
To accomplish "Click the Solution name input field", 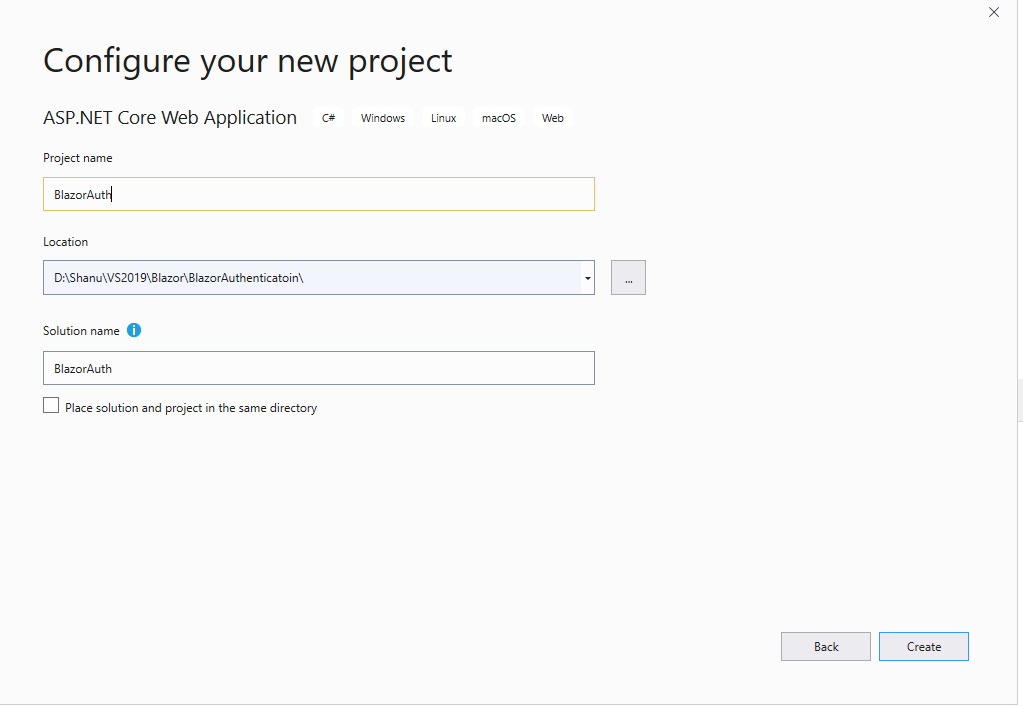I will (x=318, y=368).
